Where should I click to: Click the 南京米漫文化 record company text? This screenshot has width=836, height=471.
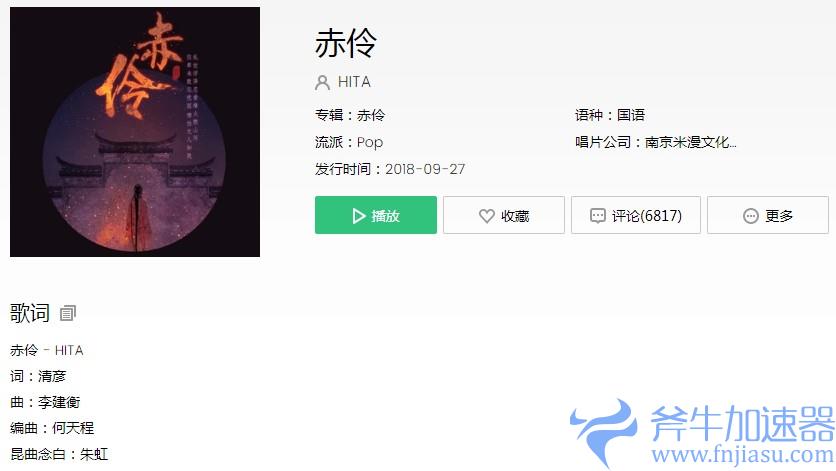(x=690, y=142)
